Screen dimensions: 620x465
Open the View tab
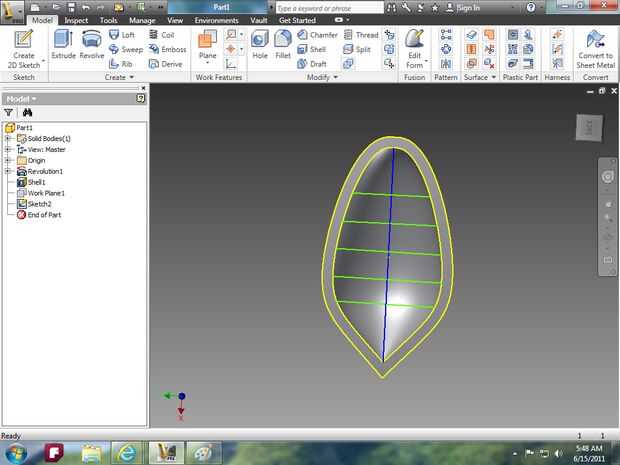[175, 20]
